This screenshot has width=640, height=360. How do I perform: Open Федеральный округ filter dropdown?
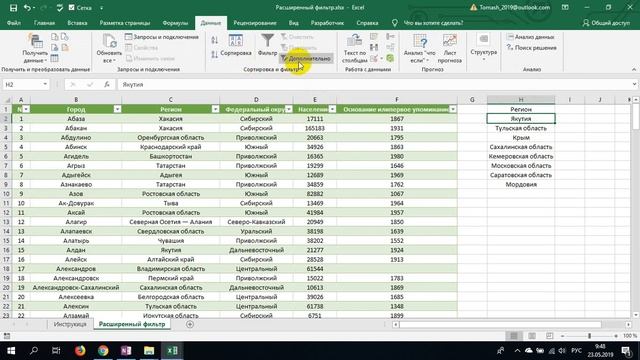tap(289, 109)
